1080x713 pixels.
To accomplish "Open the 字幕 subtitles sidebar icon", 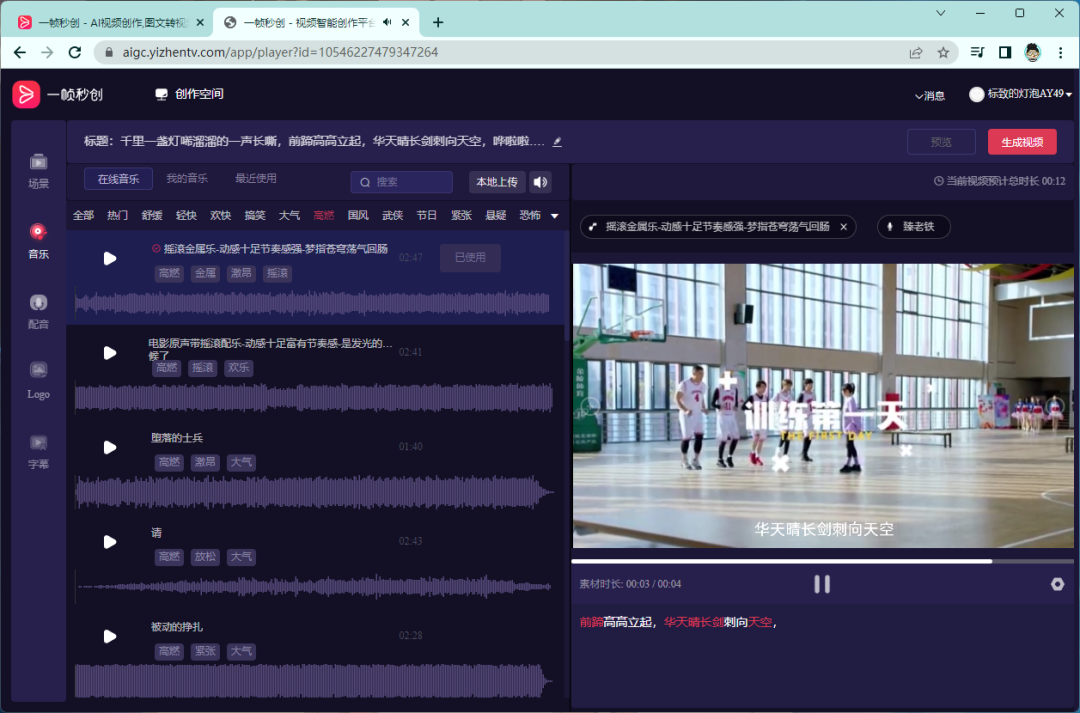I will (38, 442).
